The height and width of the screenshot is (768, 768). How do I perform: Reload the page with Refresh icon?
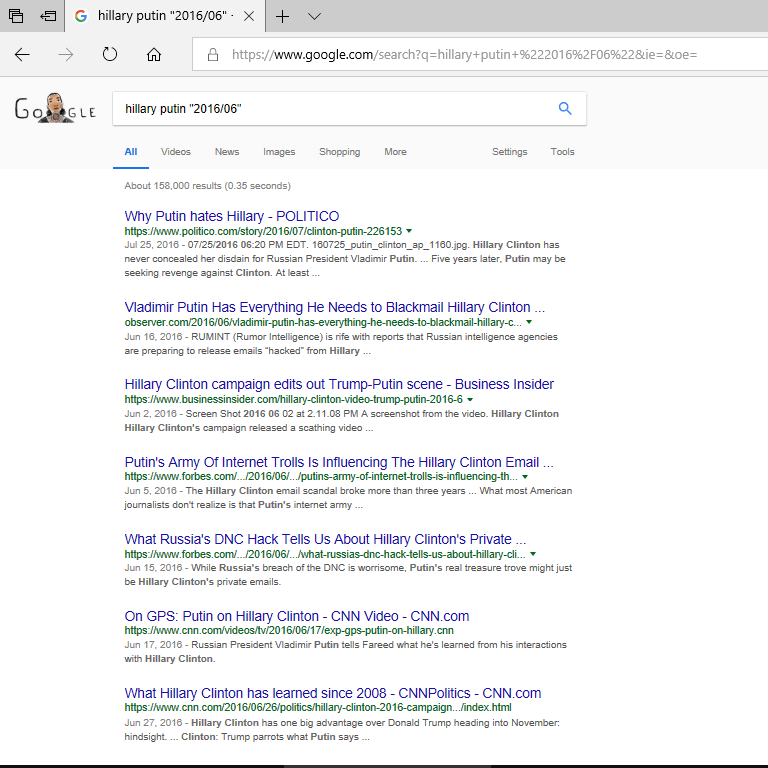[110, 54]
